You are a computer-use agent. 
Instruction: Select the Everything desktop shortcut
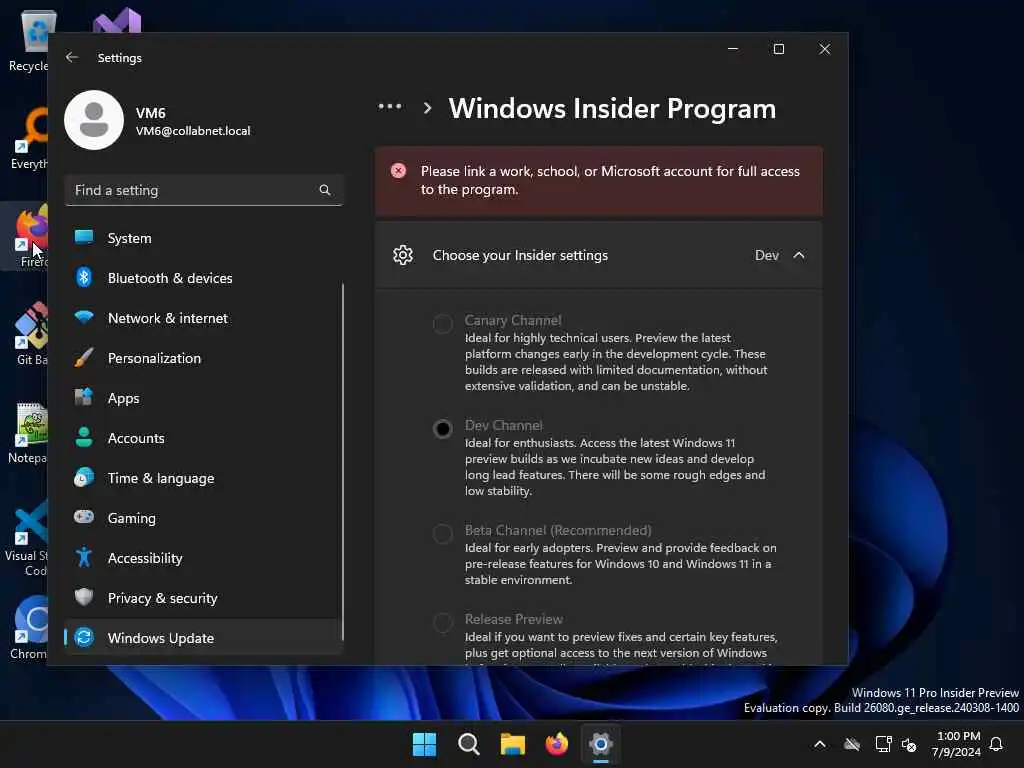29,138
